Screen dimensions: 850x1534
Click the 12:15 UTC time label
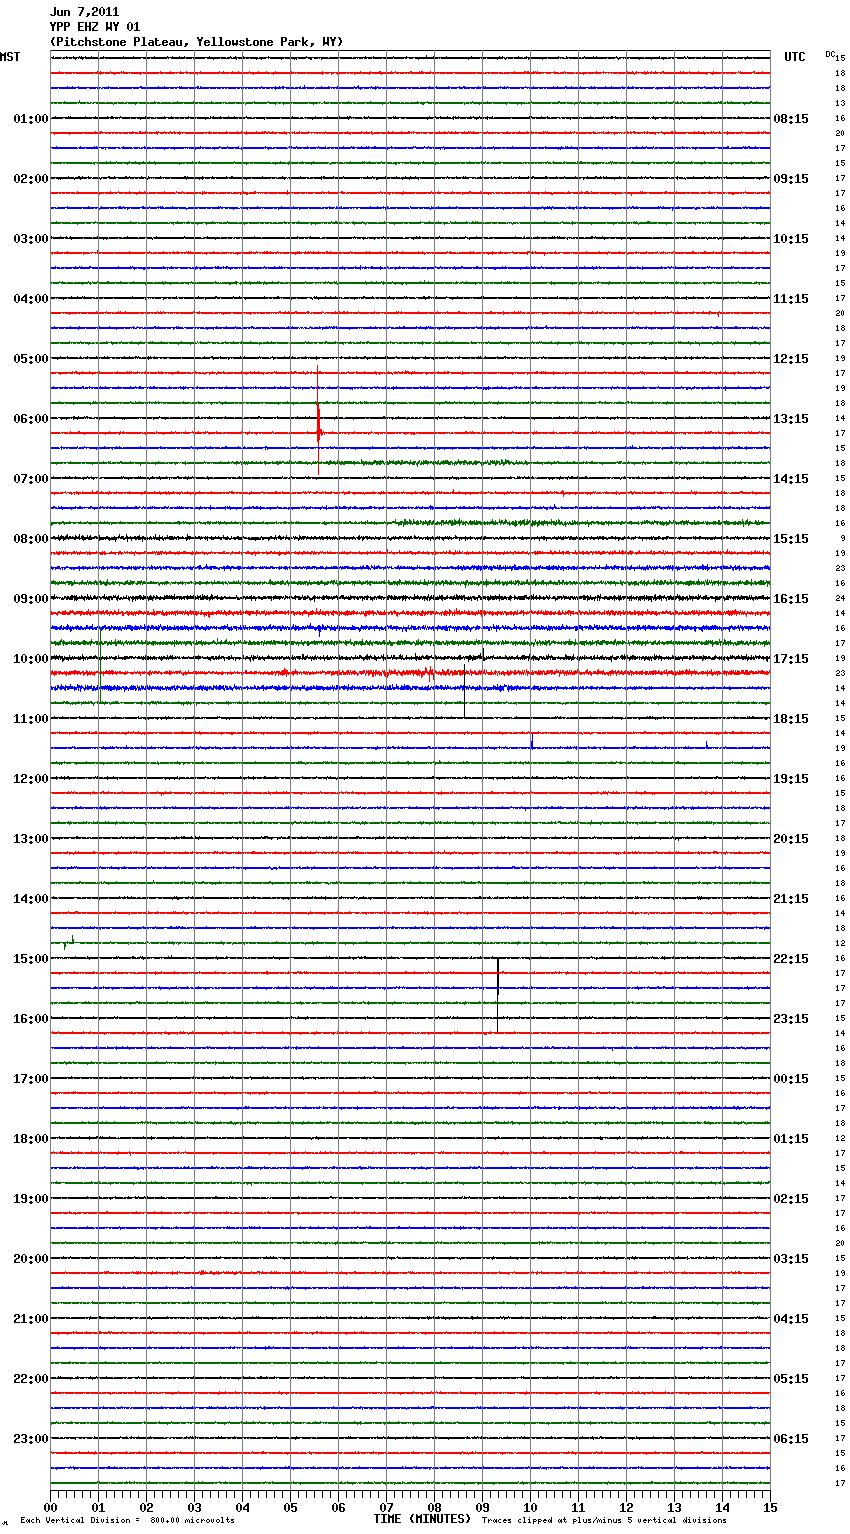[791, 359]
